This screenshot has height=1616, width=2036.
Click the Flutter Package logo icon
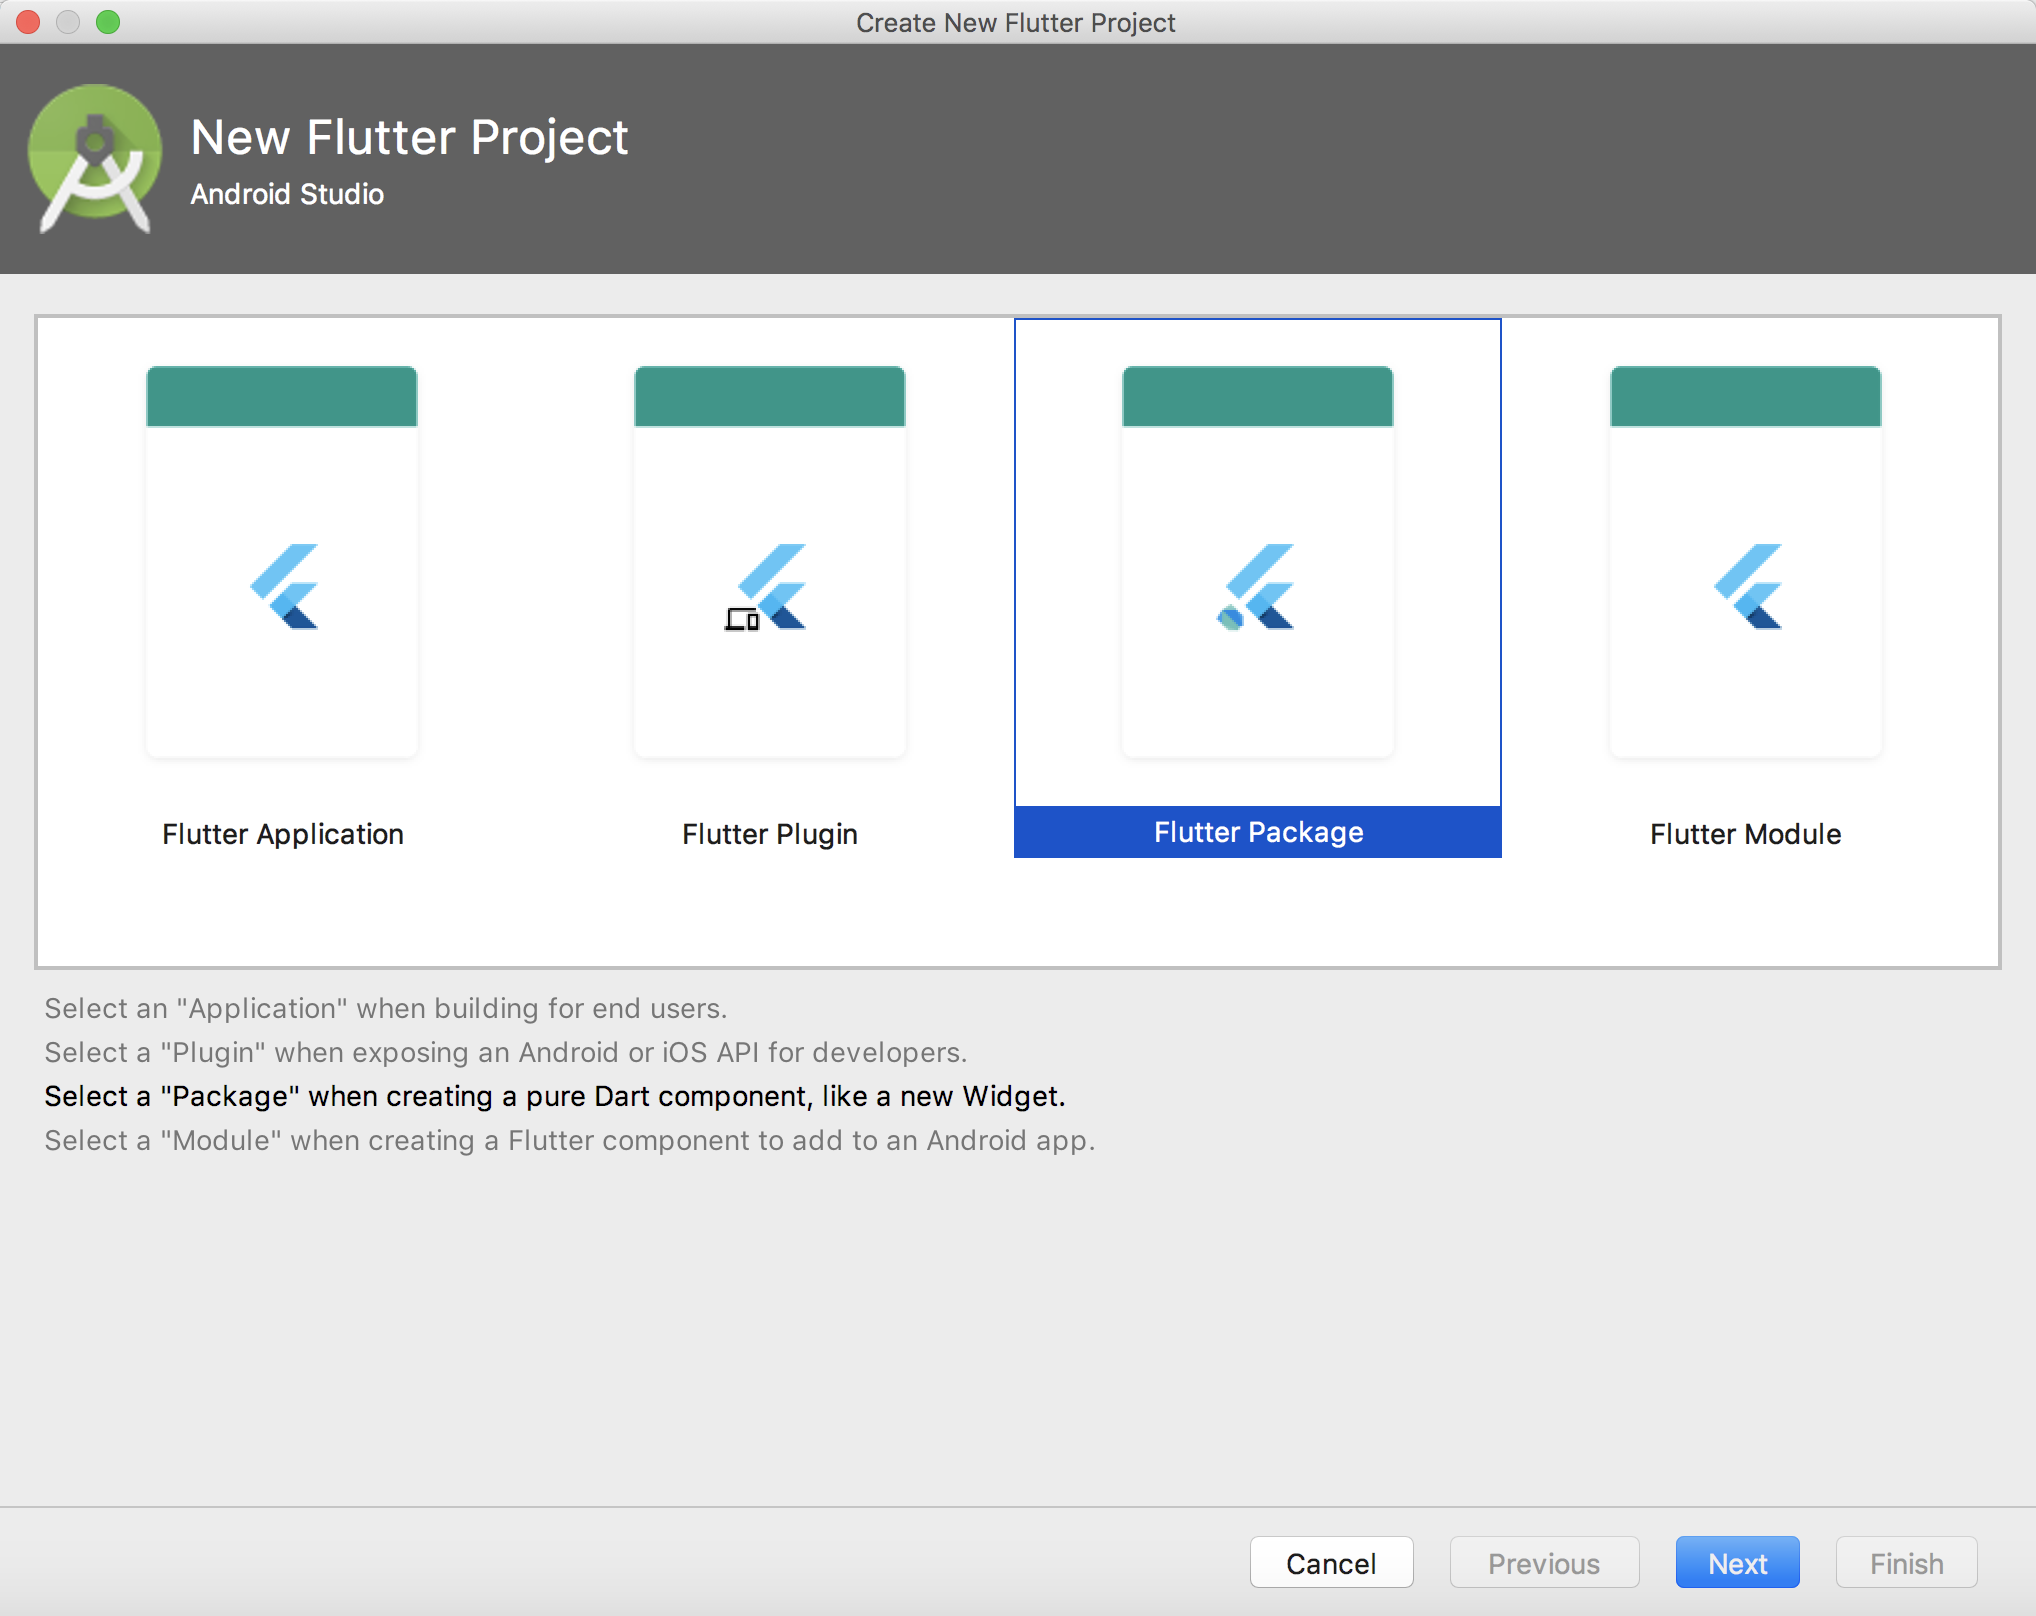[x=1260, y=587]
